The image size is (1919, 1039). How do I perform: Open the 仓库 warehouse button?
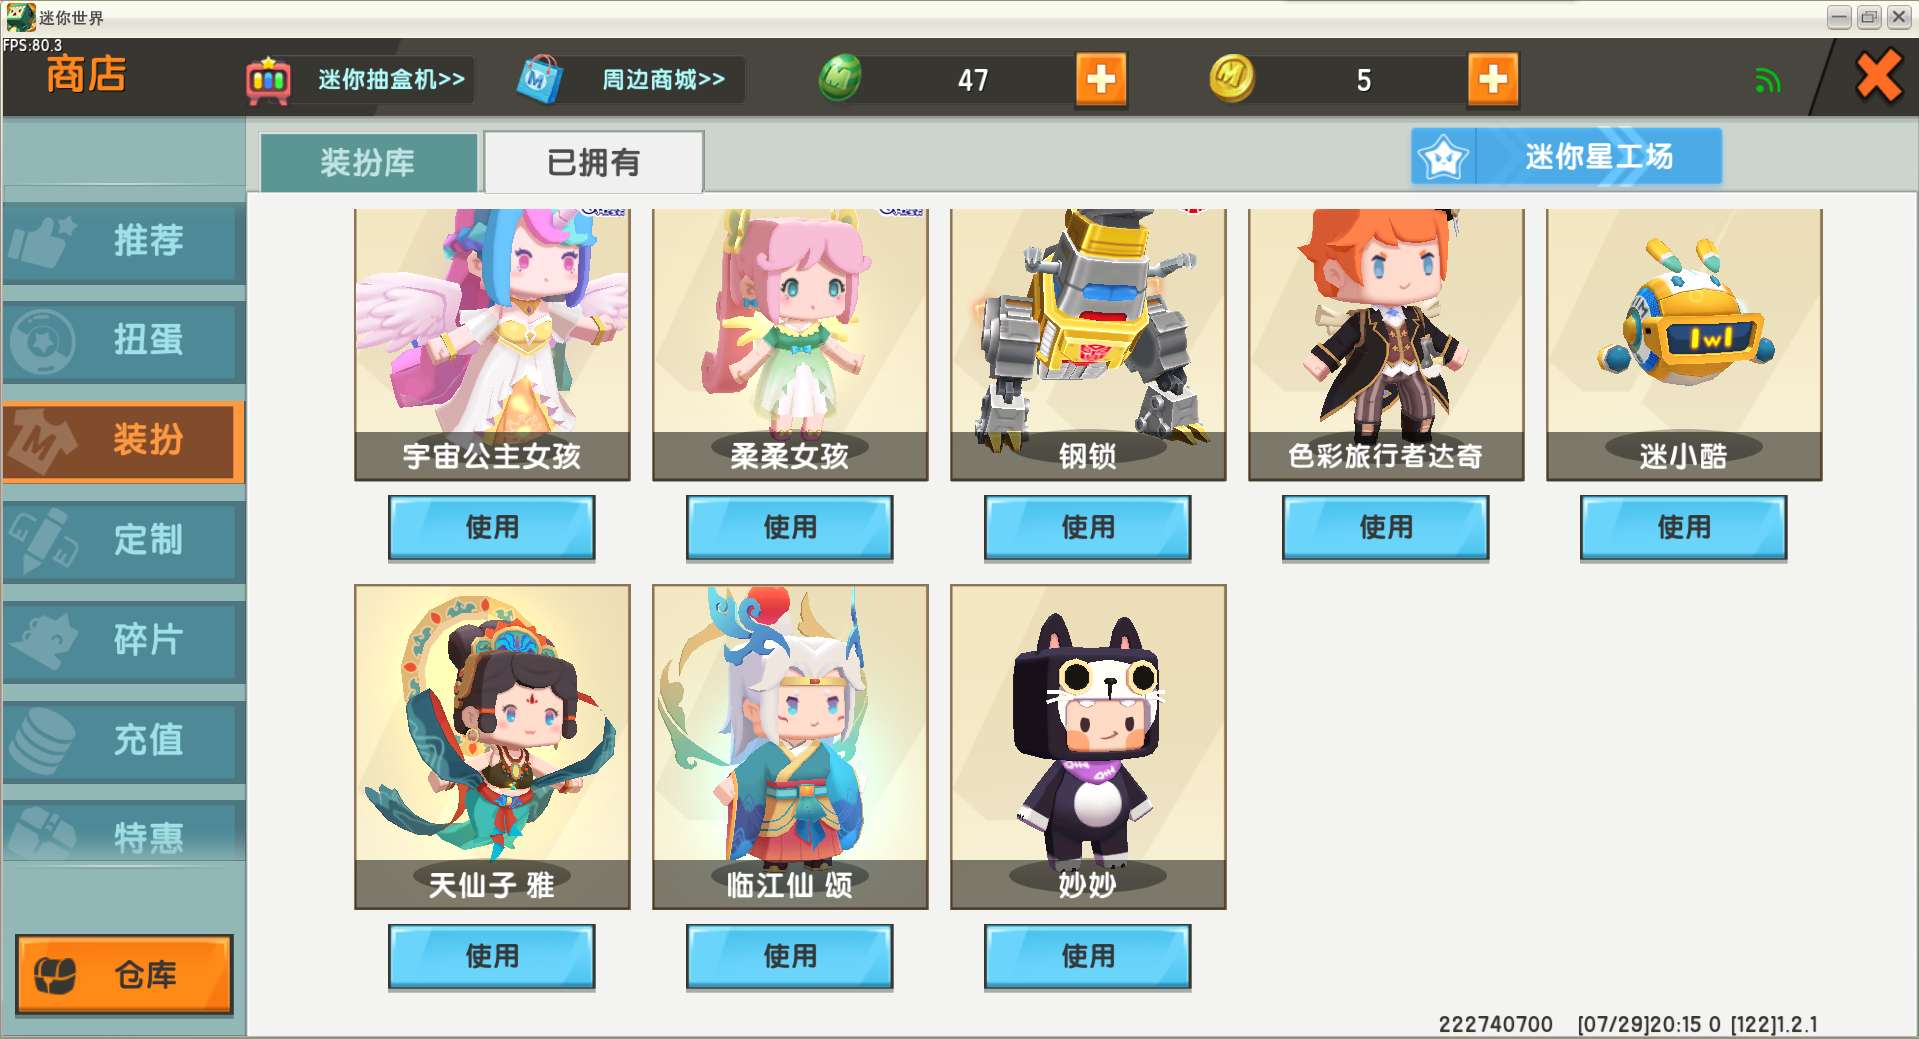point(124,974)
